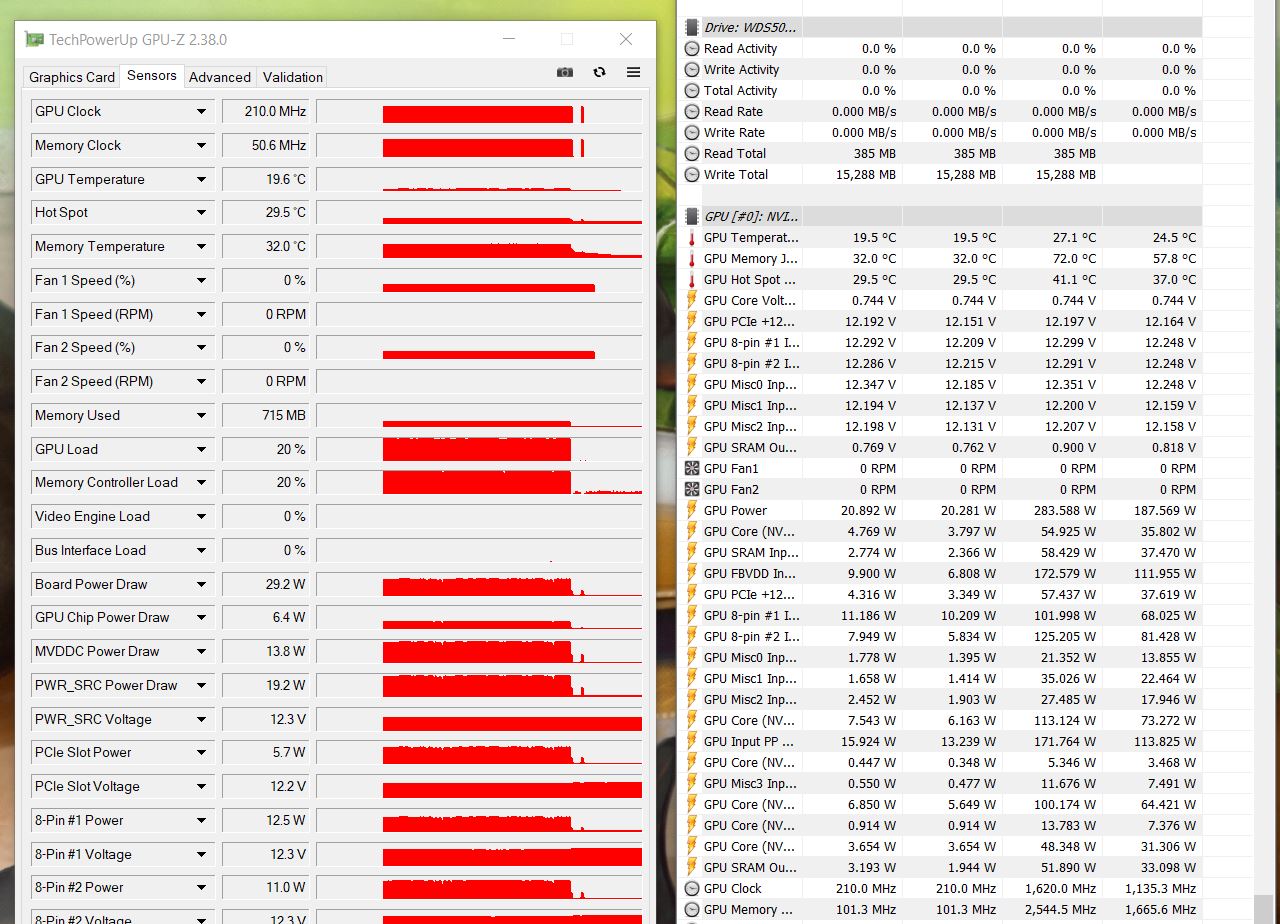This screenshot has width=1280, height=924.
Task: Click the clock icon beside GPU Clock in HWiNFO
Action: pos(692,888)
